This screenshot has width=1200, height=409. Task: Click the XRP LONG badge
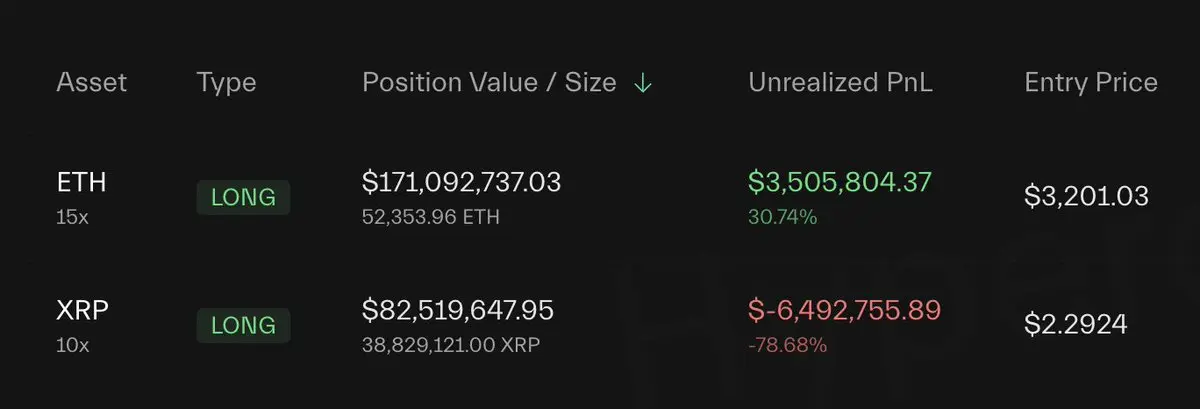point(243,326)
